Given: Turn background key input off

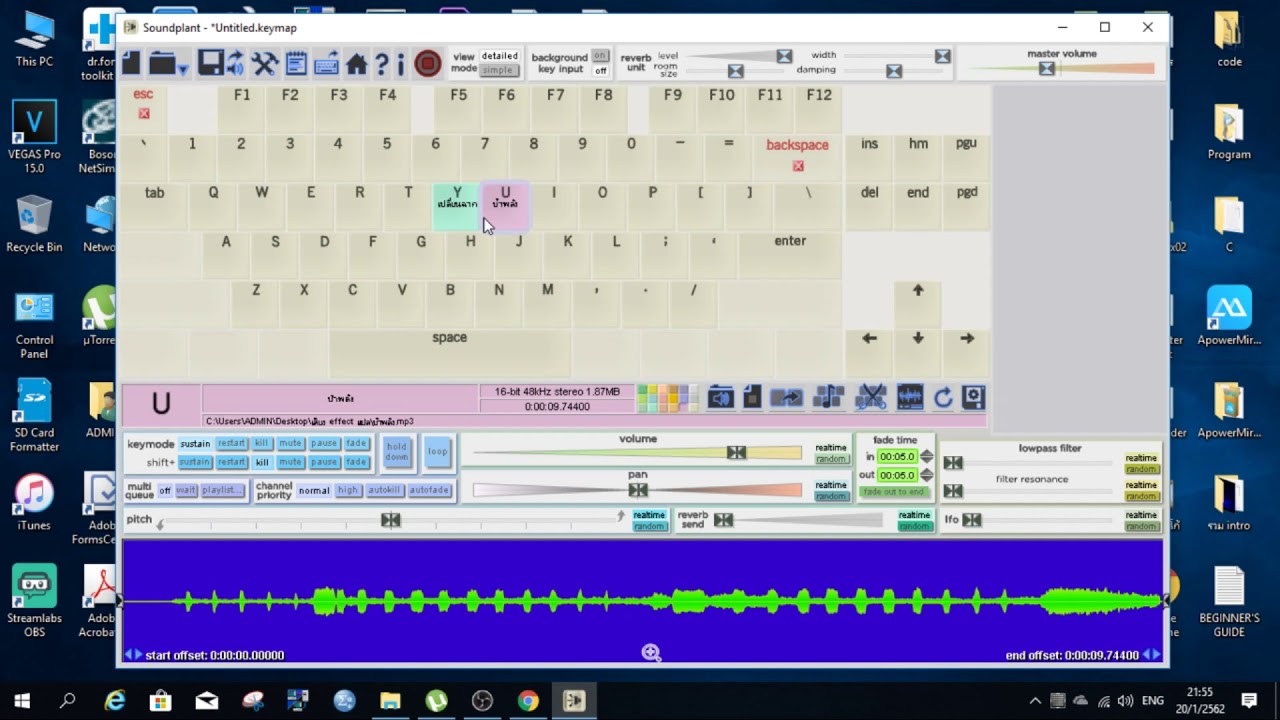Looking at the screenshot, I should (600, 70).
